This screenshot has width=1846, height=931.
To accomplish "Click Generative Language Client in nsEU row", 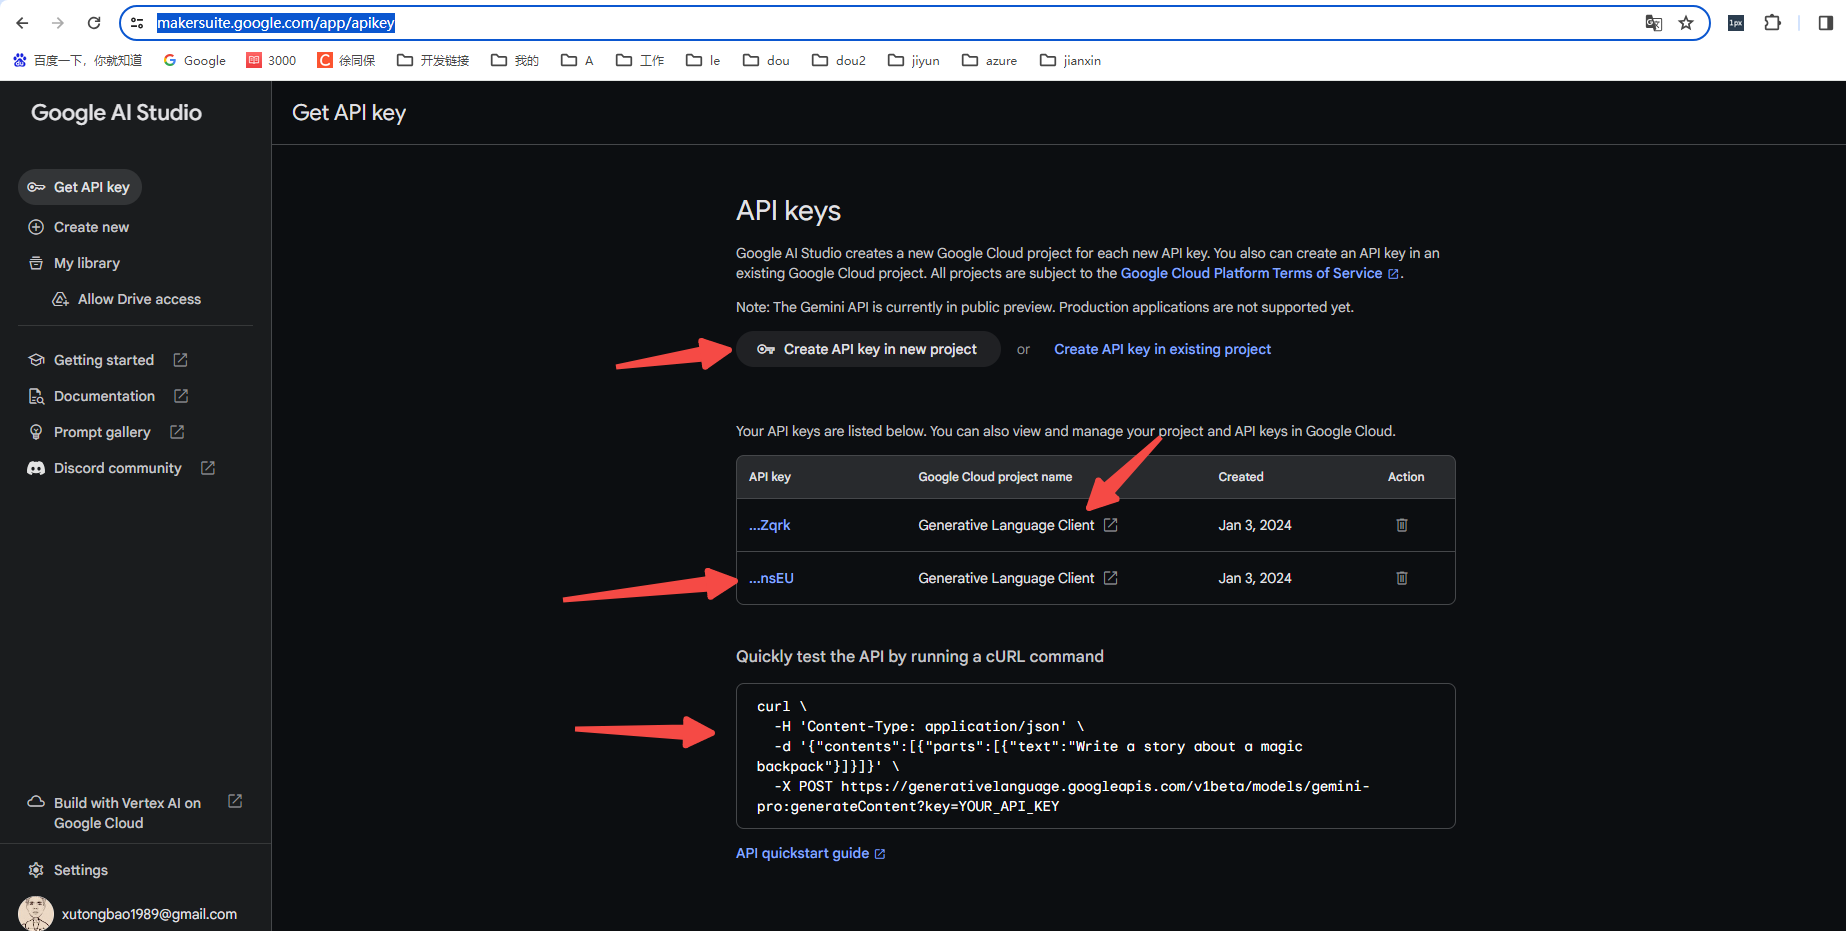I will tap(1006, 578).
